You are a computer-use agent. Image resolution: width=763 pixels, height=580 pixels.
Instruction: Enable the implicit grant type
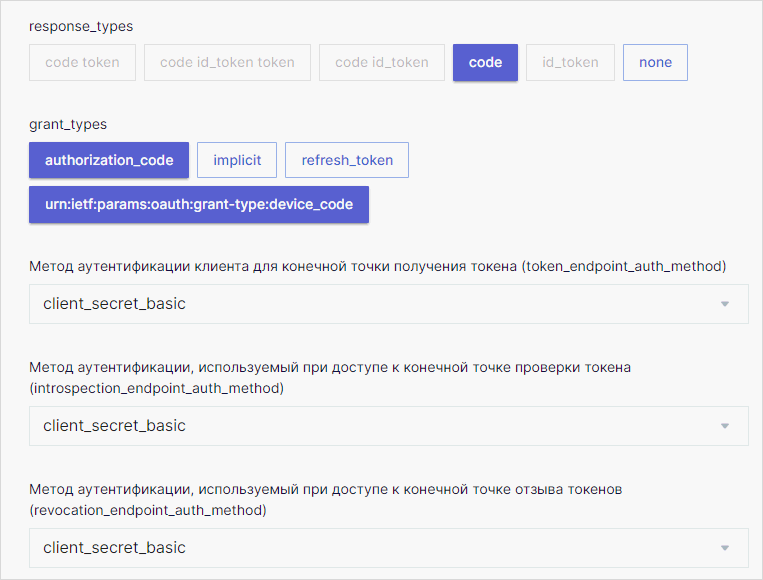(x=237, y=160)
